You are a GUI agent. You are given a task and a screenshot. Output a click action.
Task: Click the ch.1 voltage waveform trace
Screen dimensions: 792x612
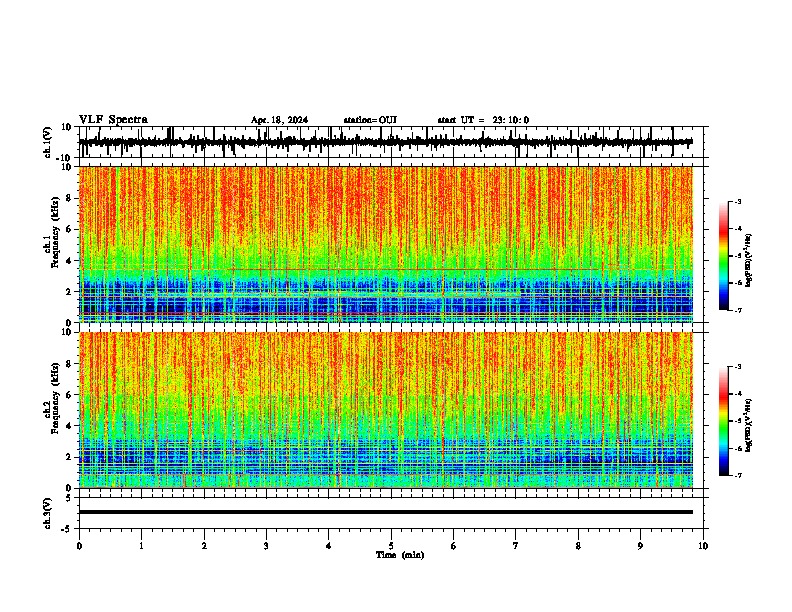point(386,142)
